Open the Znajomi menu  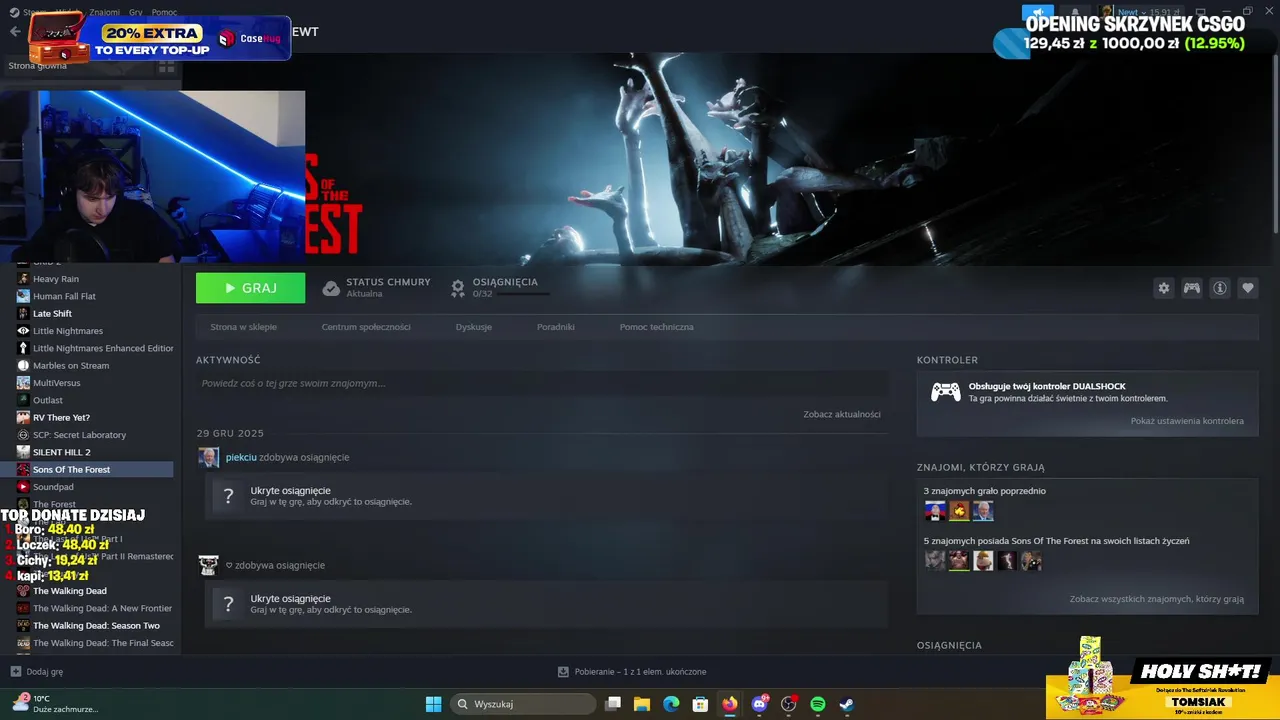(x=104, y=13)
